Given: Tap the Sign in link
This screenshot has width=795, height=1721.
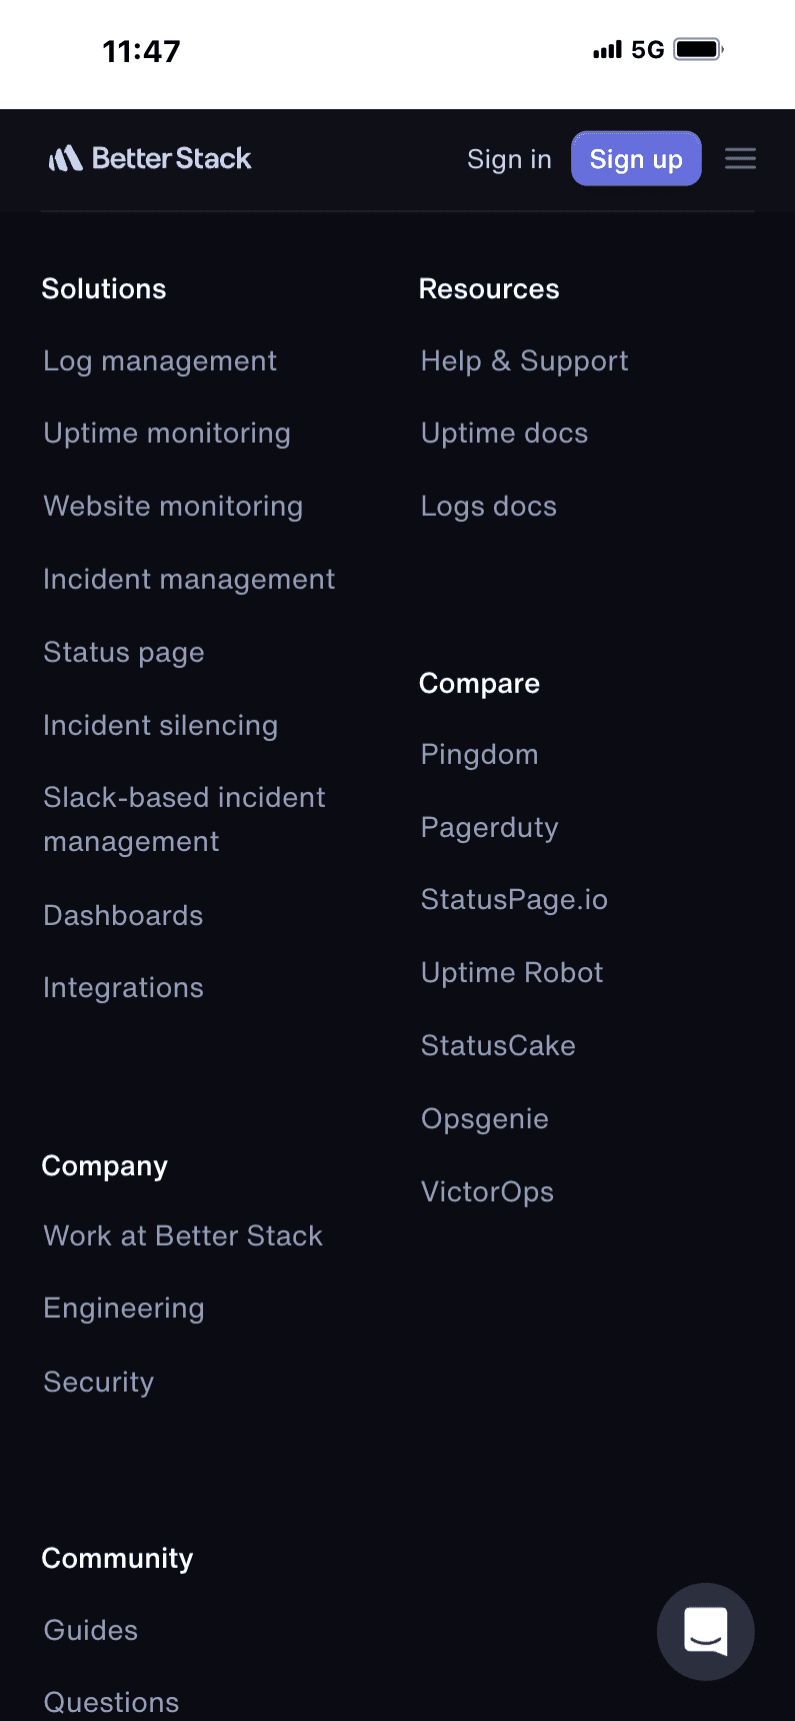Looking at the screenshot, I should (509, 159).
